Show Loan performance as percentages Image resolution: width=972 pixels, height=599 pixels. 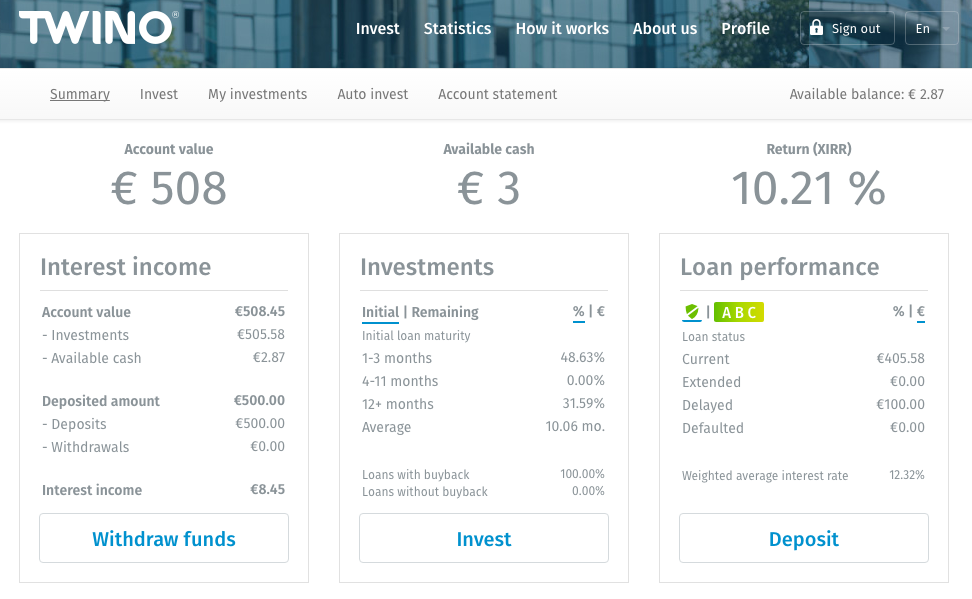pyautogui.click(x=898, y=311)
